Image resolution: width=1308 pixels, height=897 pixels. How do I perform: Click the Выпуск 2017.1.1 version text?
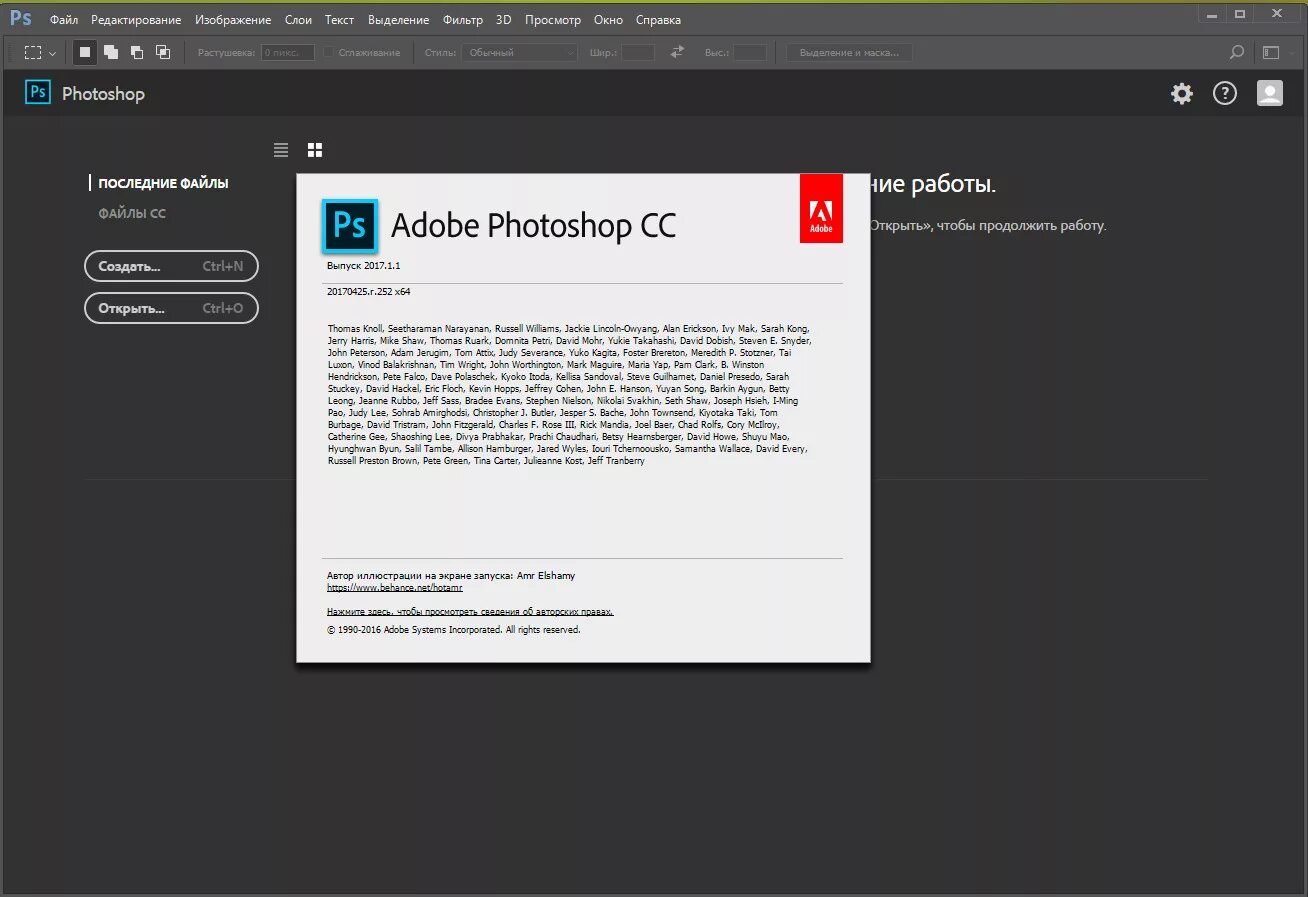pyautogui.click(x=364, y=266)
